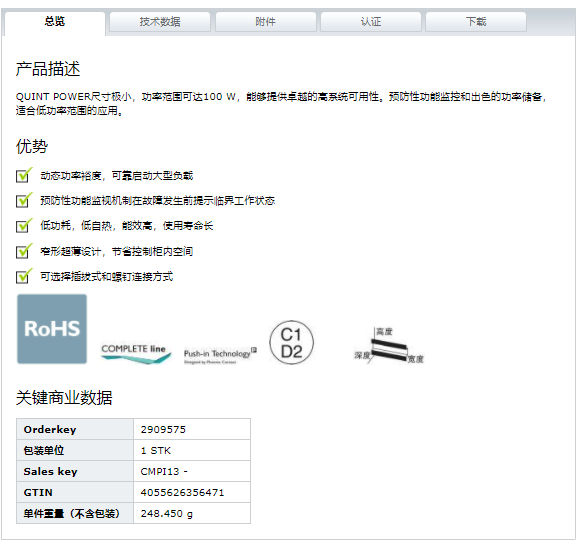
Task: Click checkmark beside 预防性功能监视 advantage
Action: (x=24, y=200)
